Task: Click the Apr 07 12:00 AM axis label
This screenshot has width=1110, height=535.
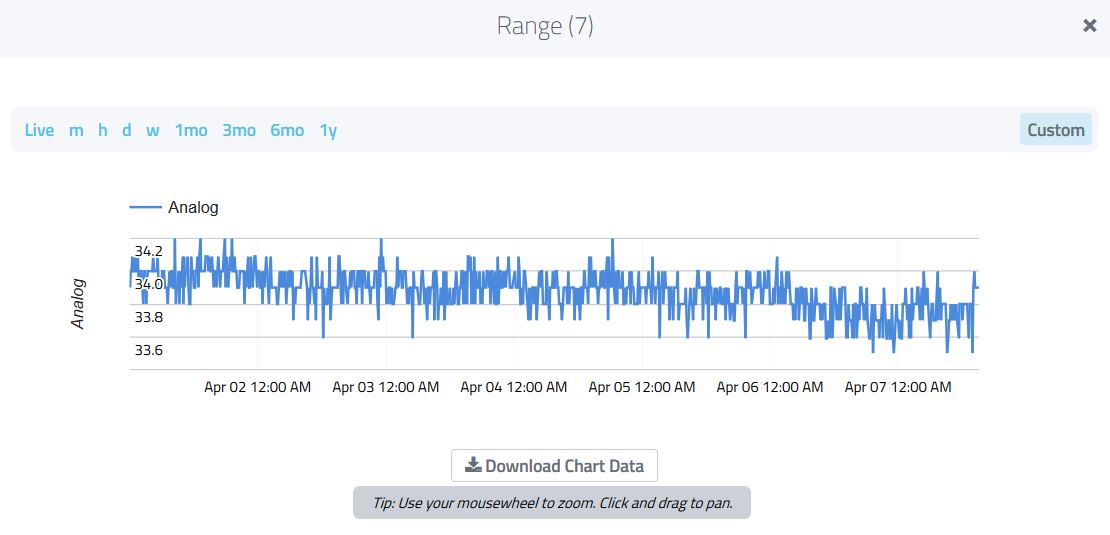Action: pos(898,387)
